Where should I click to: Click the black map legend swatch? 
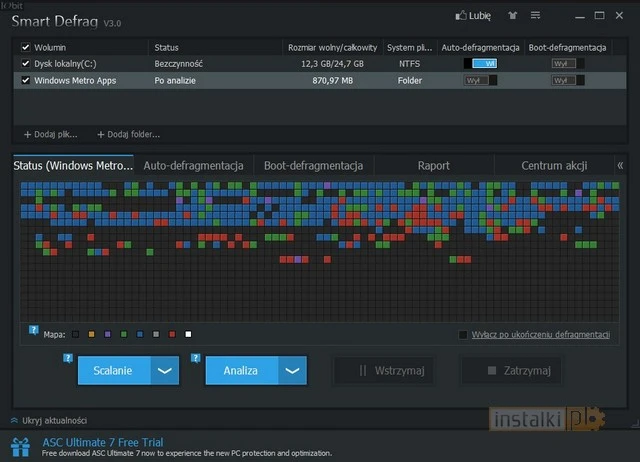pos(76,334)
